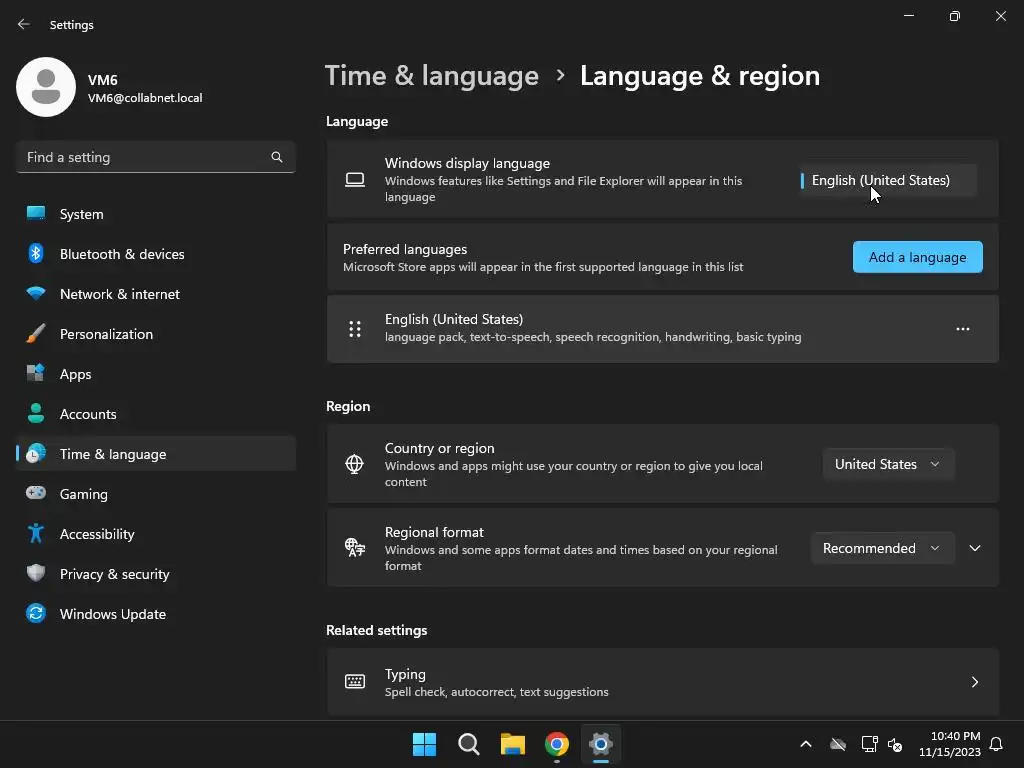
Task: Click the Personalization paintbrush icon
Action: click(36, 333)
